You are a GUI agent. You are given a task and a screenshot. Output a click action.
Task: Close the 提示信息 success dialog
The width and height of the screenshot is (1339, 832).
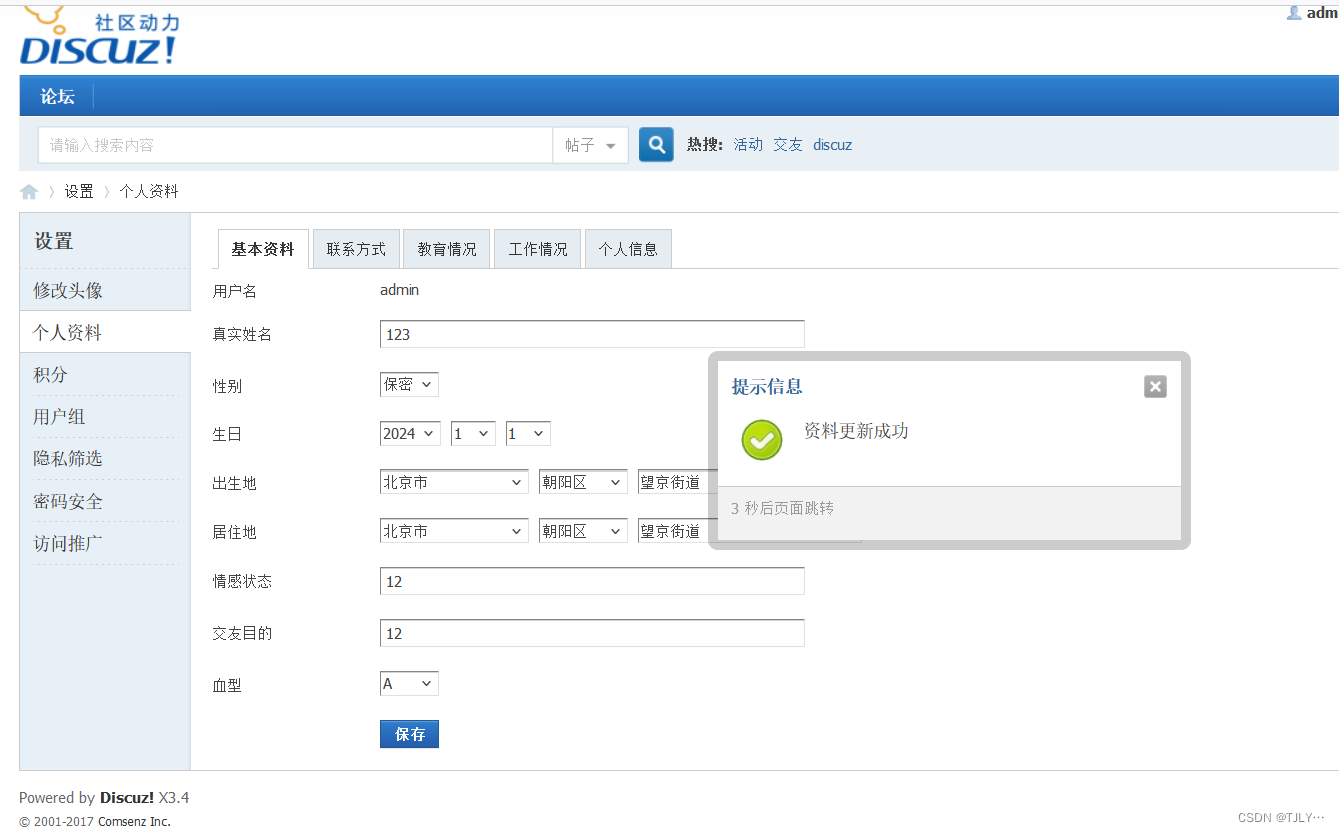pyautogui.click(x=1155, y=386)
